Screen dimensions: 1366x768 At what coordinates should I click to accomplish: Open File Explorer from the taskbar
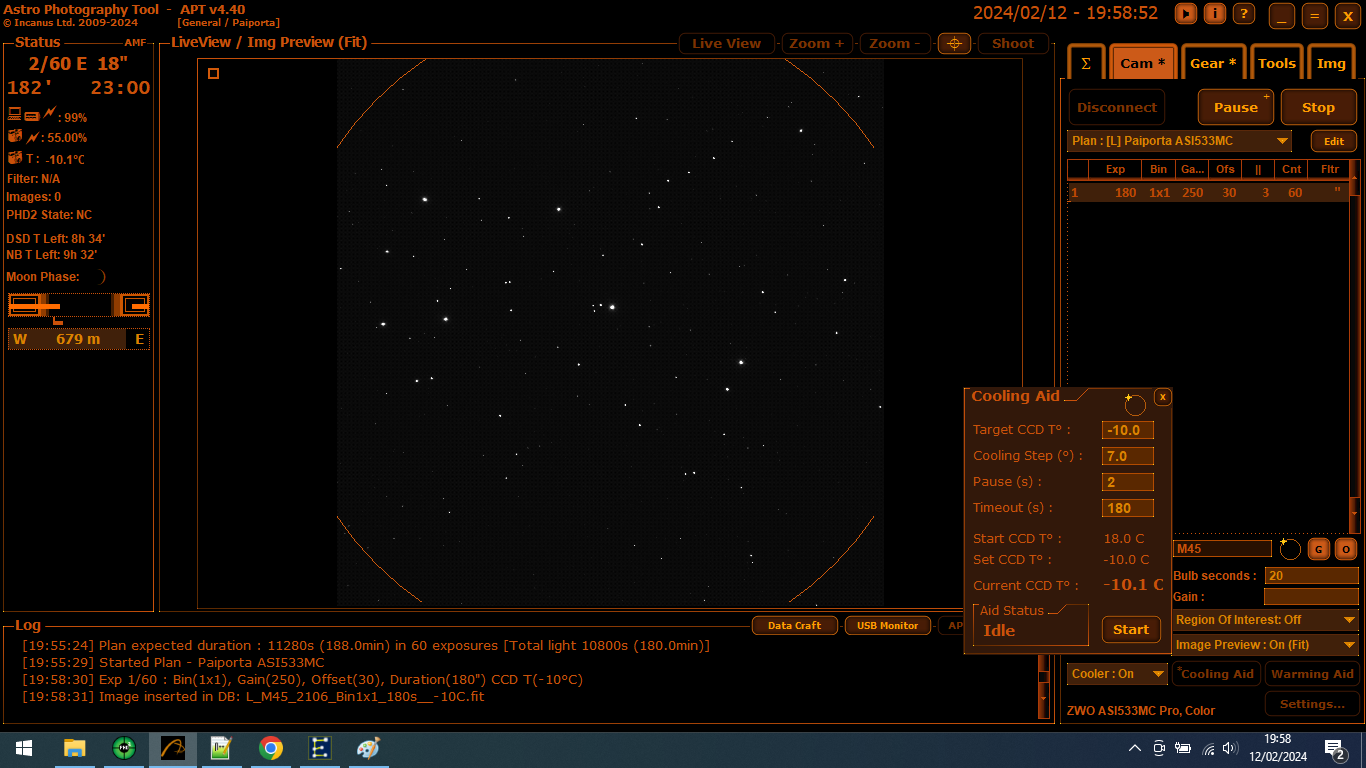[x=75, y=748]
